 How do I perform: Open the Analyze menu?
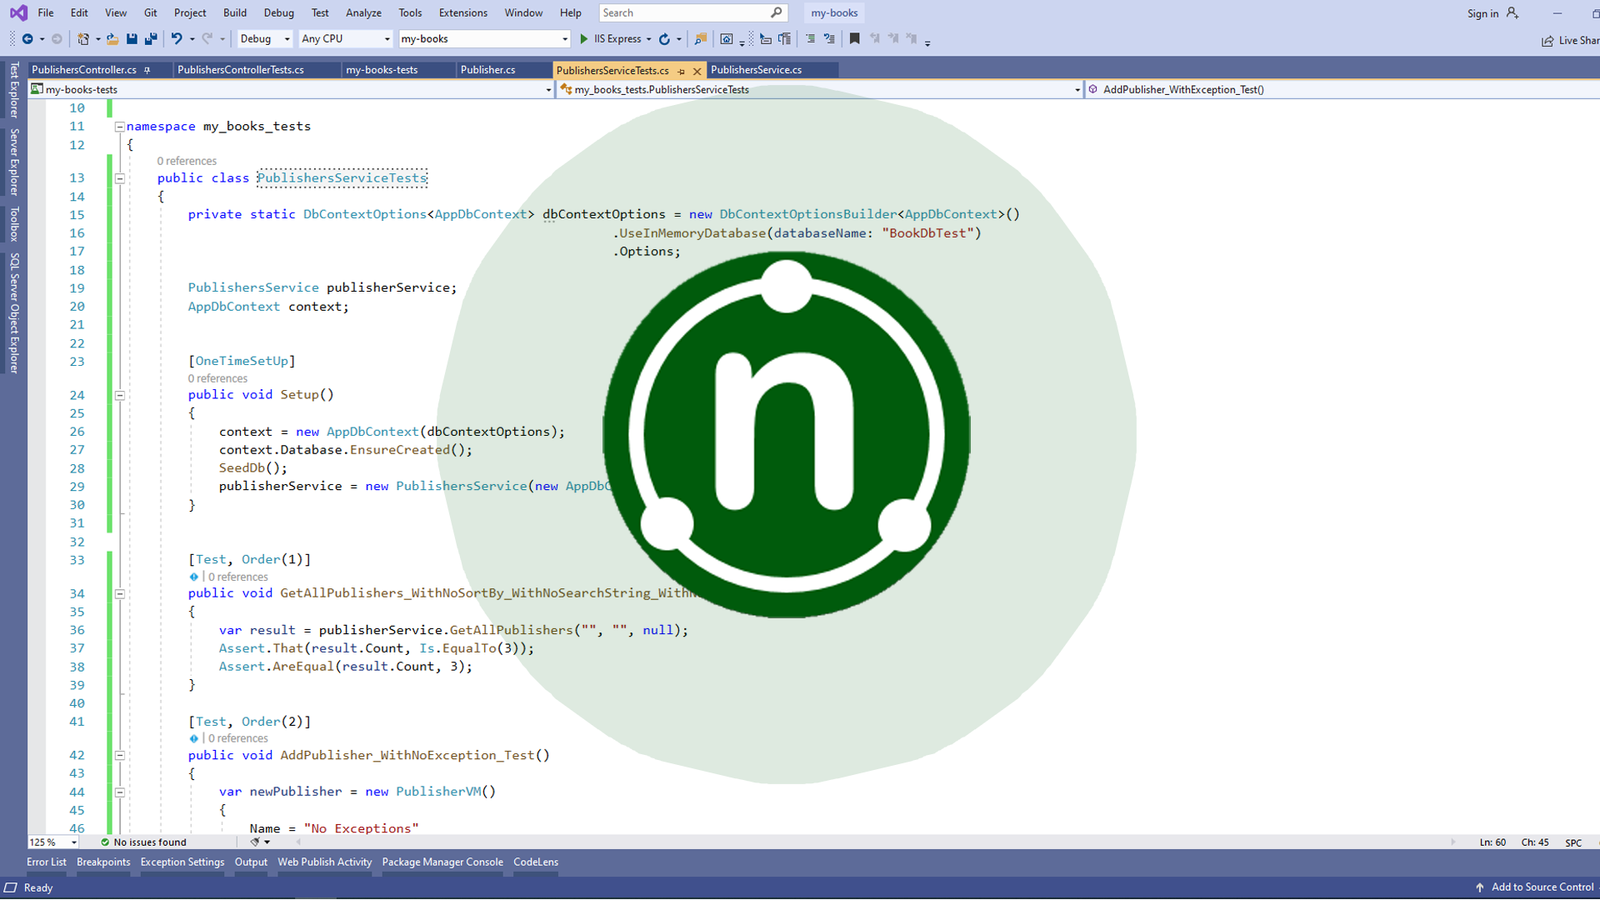[363, 13]
